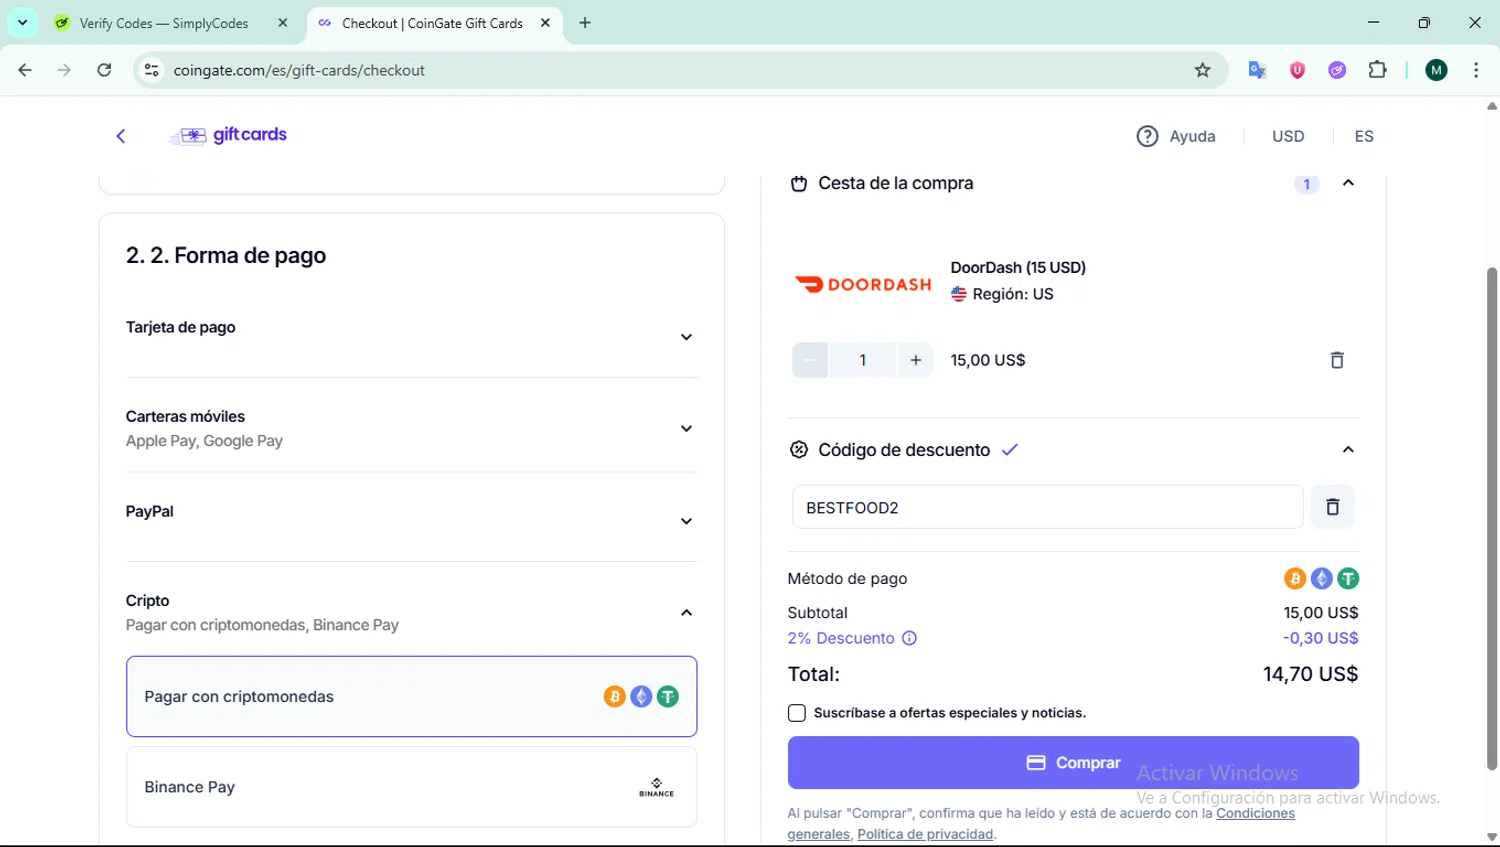Click the page vertical scrollbar thumb
The width and height of the screenshot is (1500, 847).
(x=1492, y=518)
